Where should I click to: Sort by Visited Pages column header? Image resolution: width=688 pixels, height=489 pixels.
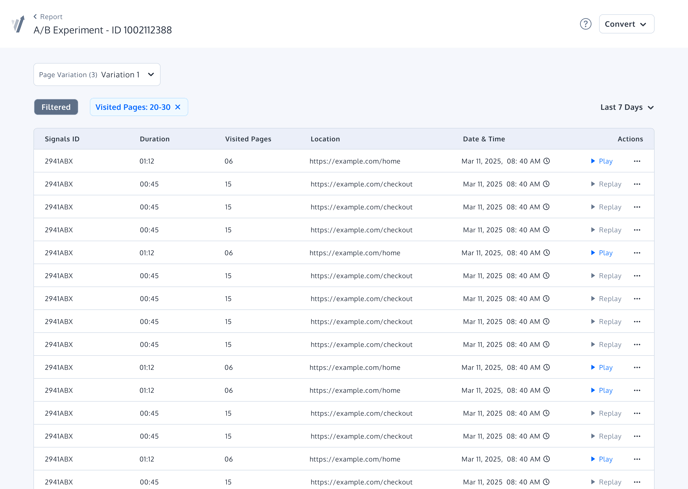coord(248,139)
